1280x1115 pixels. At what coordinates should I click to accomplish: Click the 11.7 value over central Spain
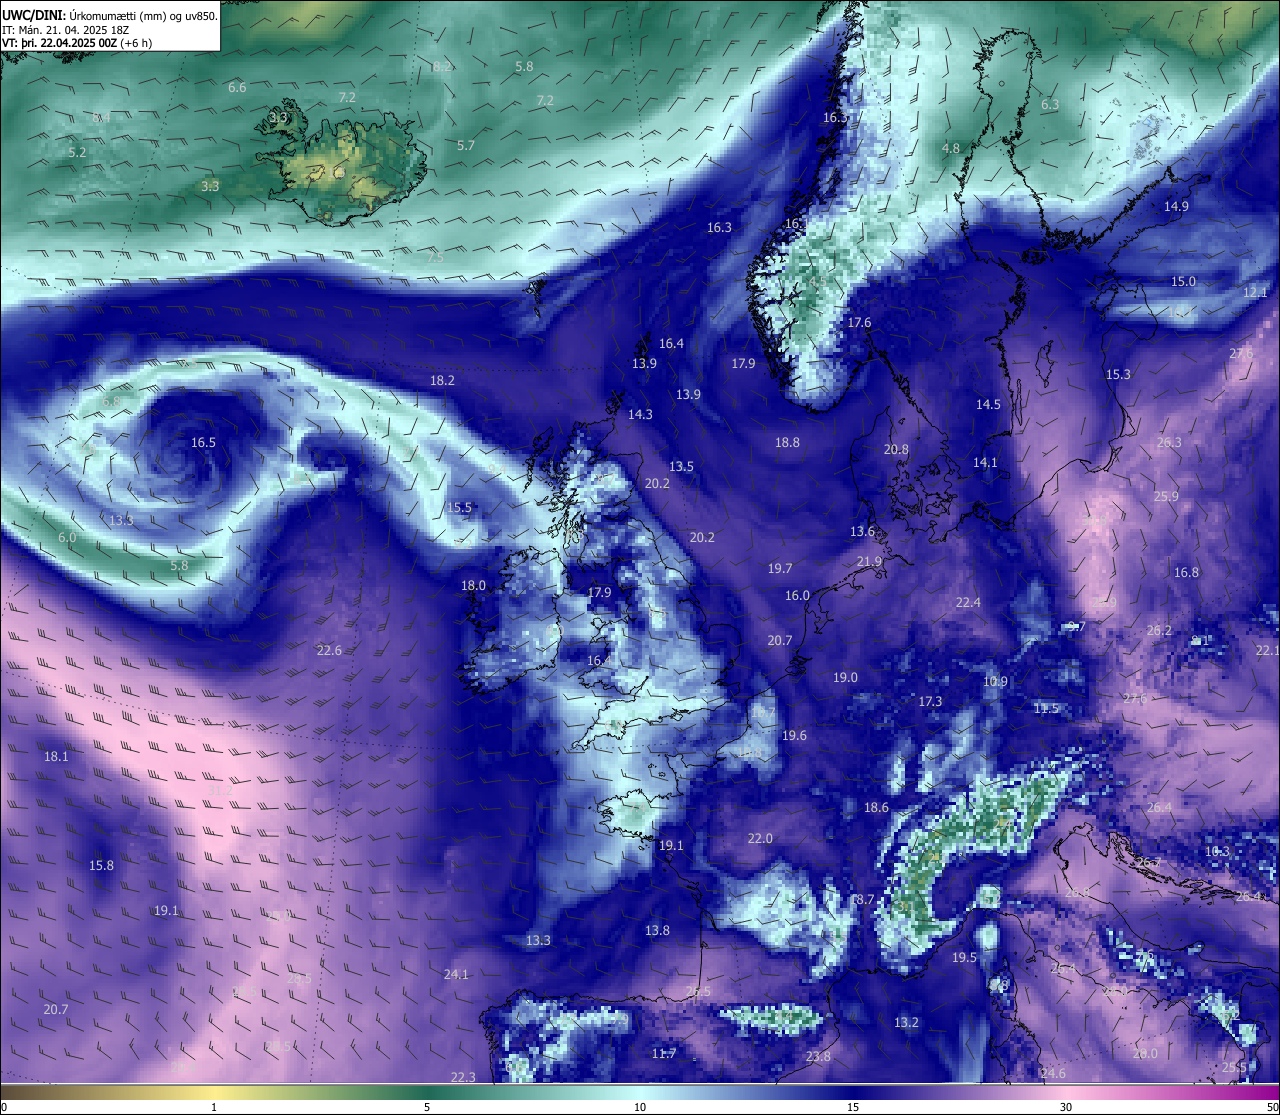[664, 1053]
